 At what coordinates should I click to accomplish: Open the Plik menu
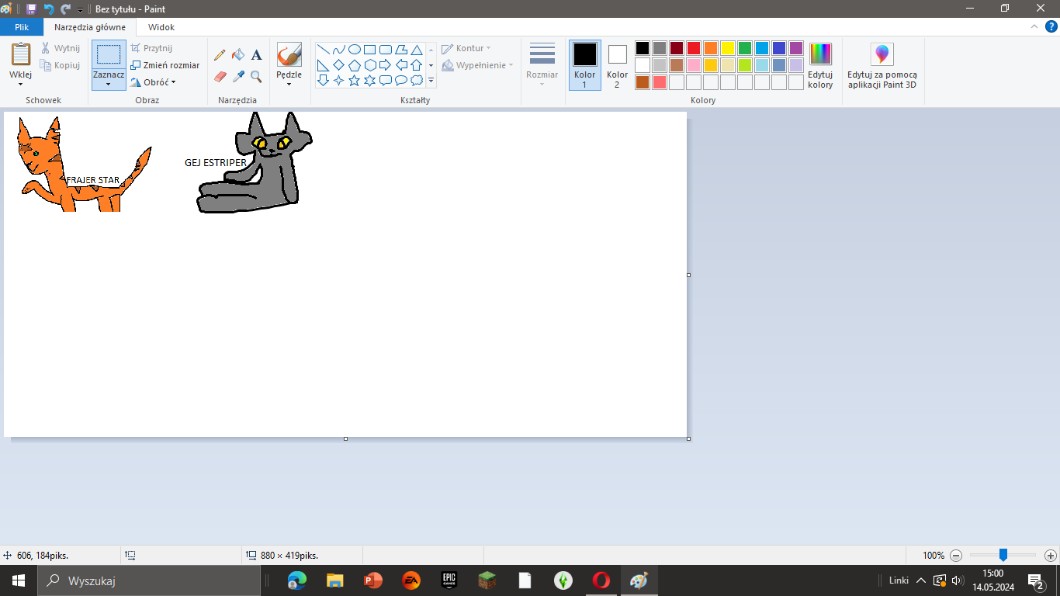pos(21,28)
